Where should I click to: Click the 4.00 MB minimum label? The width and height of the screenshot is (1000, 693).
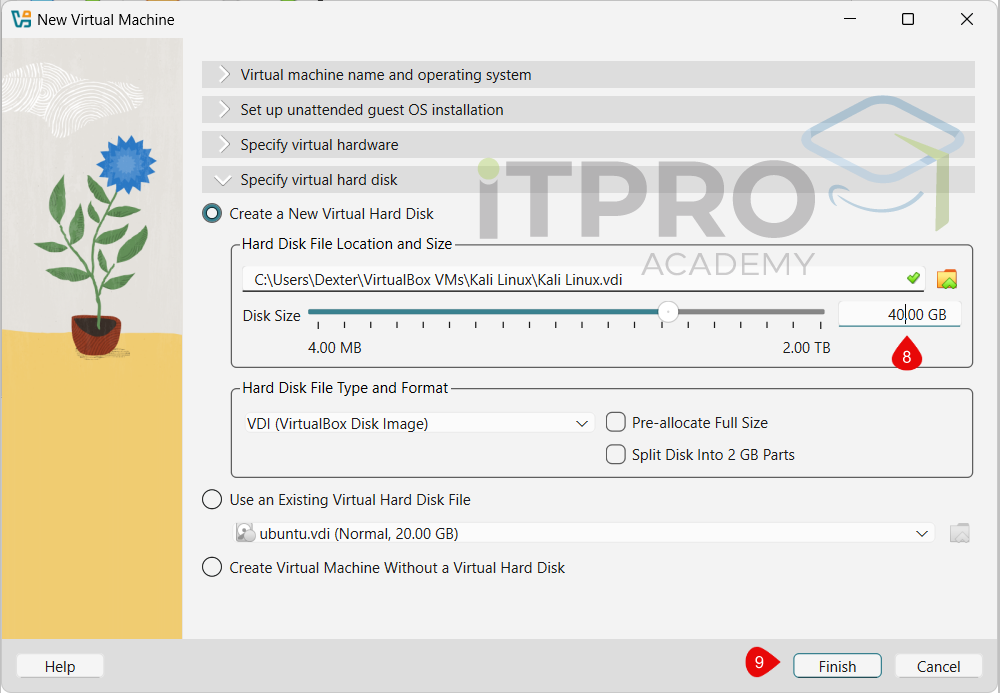tap(335, 347)
